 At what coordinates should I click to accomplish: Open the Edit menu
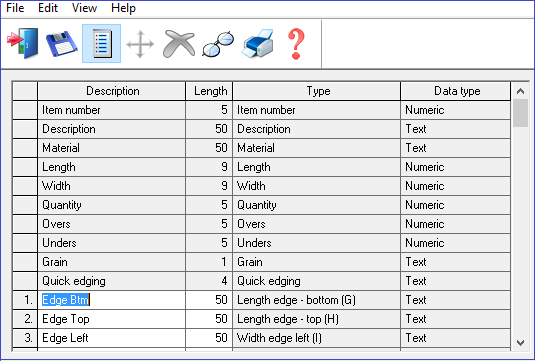click(x=48, y=8)
